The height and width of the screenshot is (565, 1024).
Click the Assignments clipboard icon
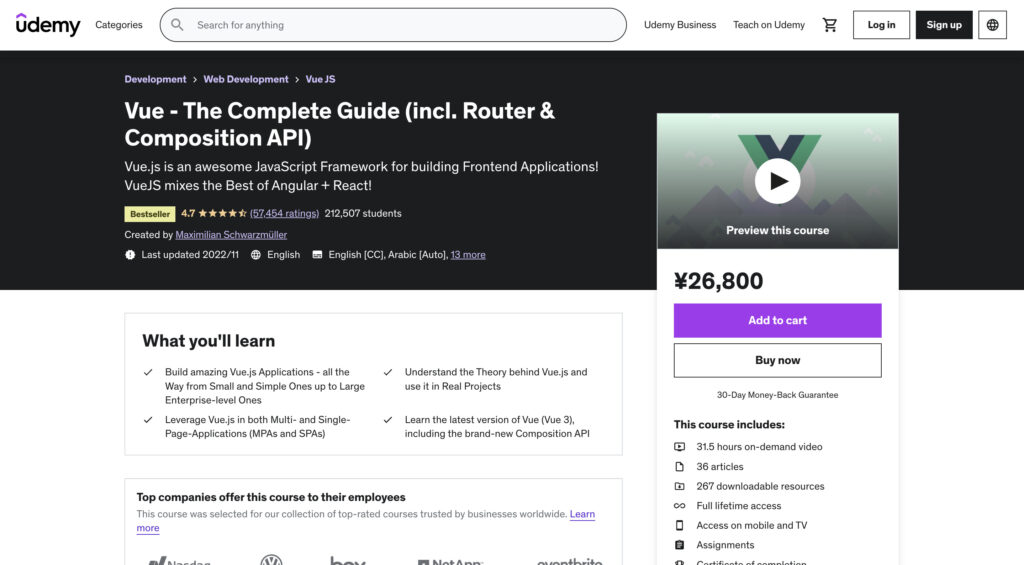[x=680, y=545]
